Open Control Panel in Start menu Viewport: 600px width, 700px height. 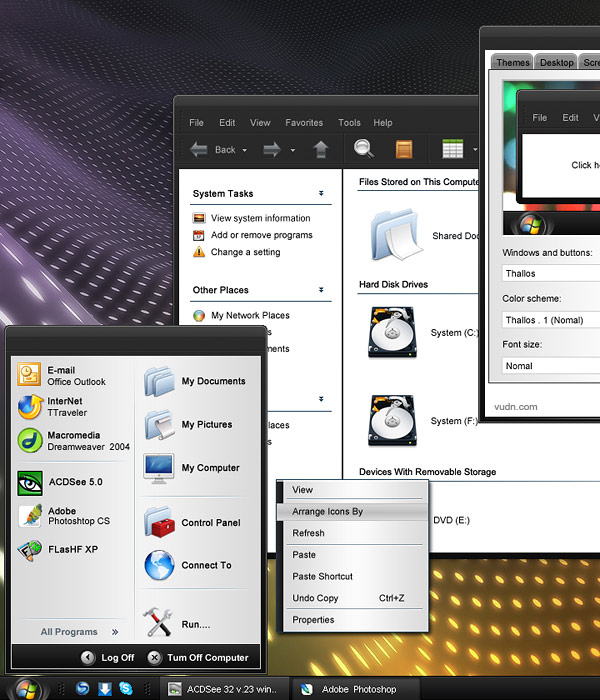click(192, 522)
